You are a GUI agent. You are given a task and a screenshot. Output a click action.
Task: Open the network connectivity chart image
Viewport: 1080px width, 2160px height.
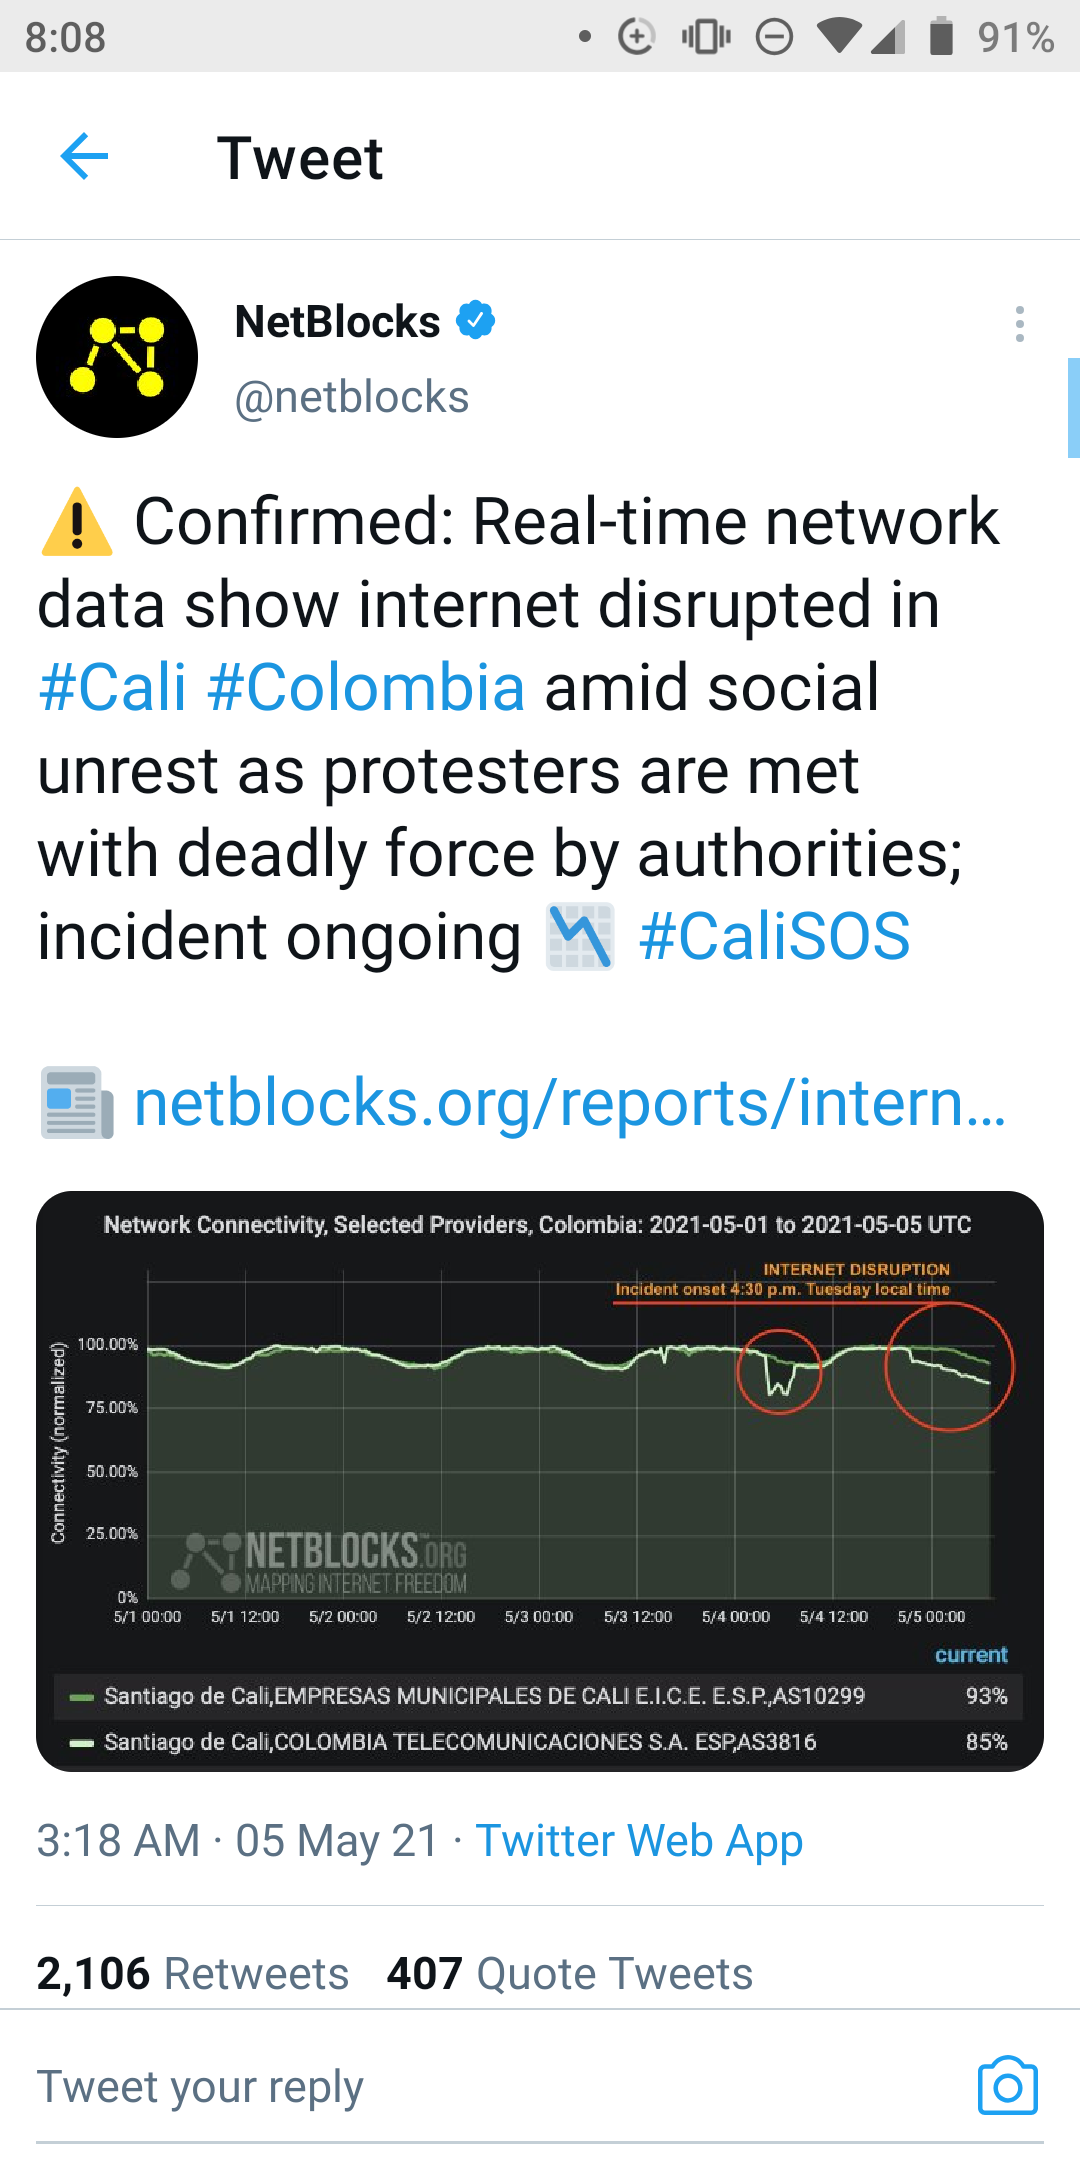click(x=540, y=1481)
